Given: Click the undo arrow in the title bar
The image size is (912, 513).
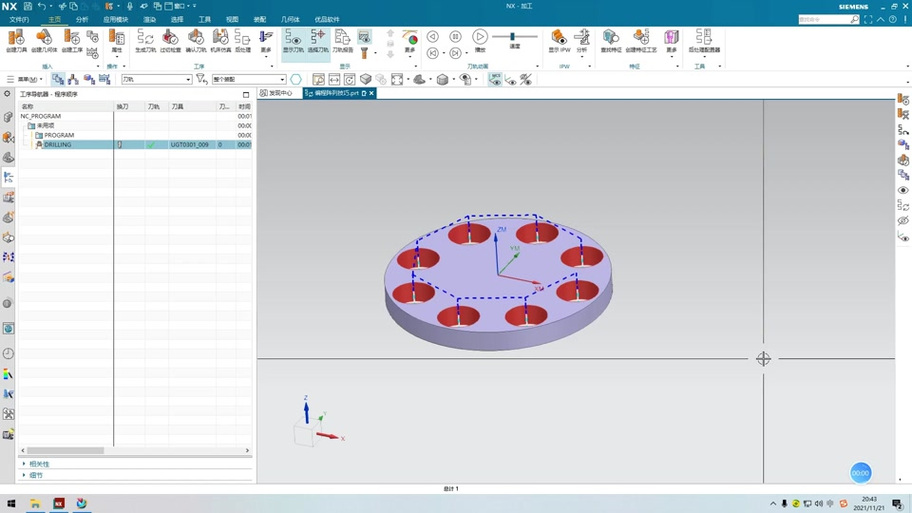Looking at the screenshot, I should coord(41,6).
